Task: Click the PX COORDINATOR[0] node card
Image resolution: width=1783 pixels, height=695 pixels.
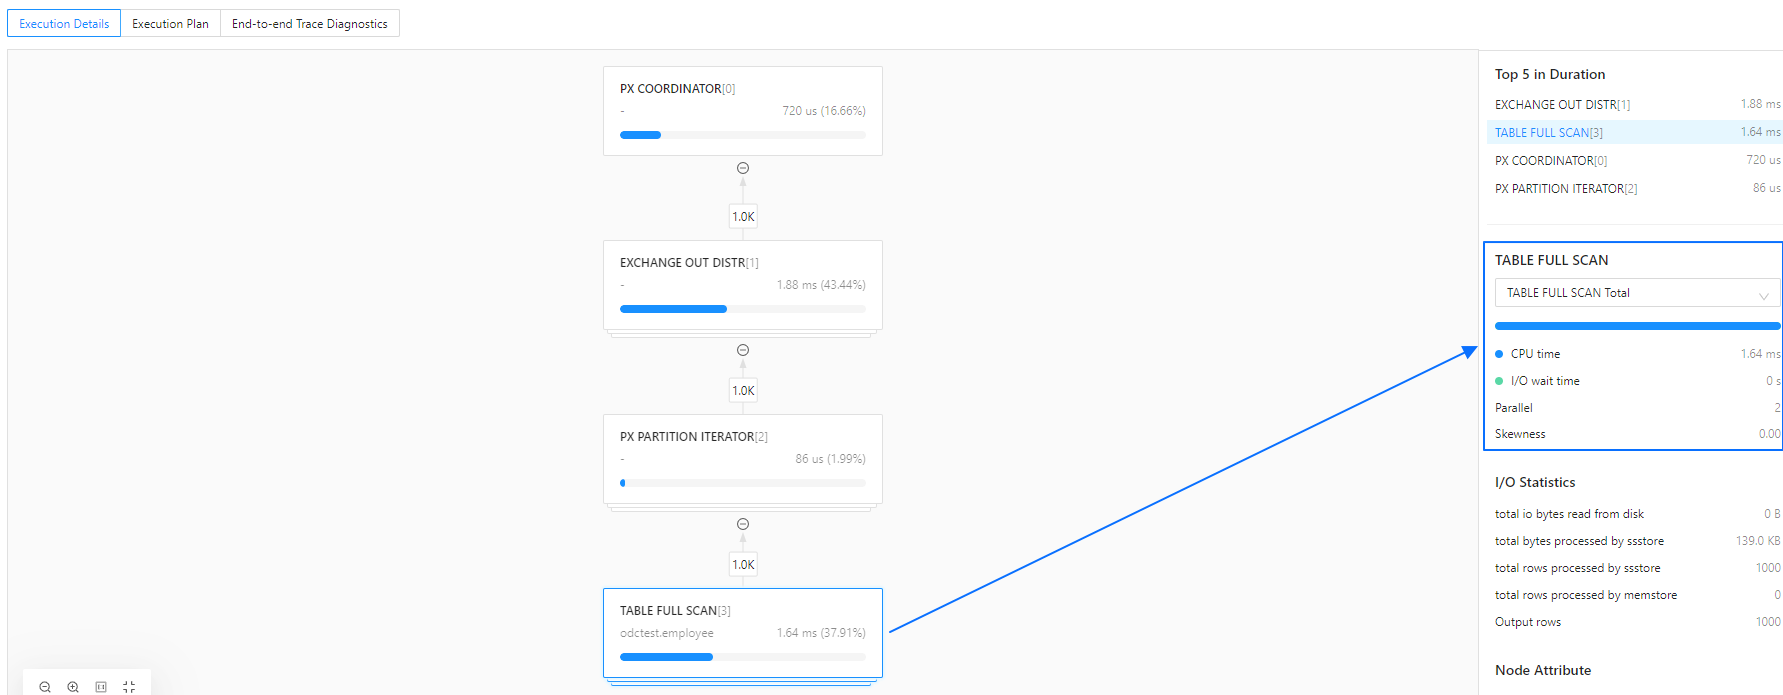Action: pos(742,110)
